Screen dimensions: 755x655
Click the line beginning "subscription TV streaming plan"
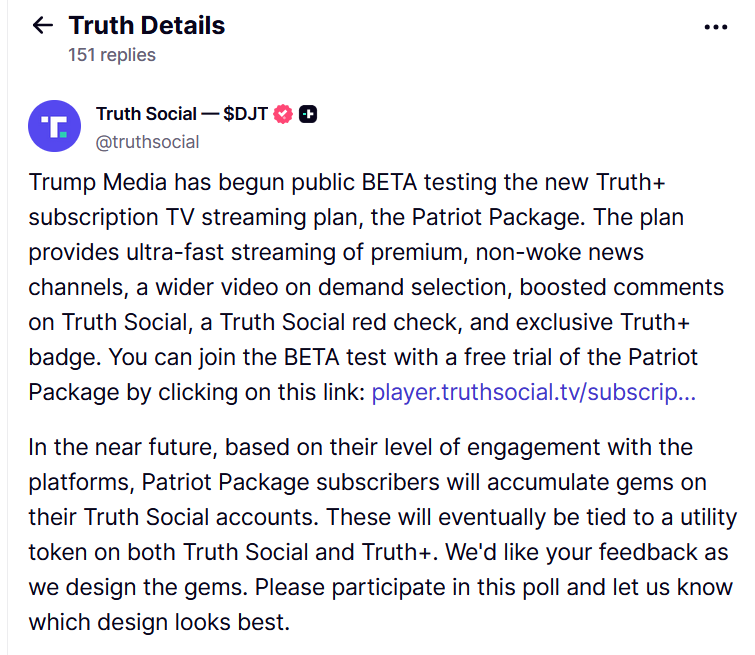pos(356,217)
